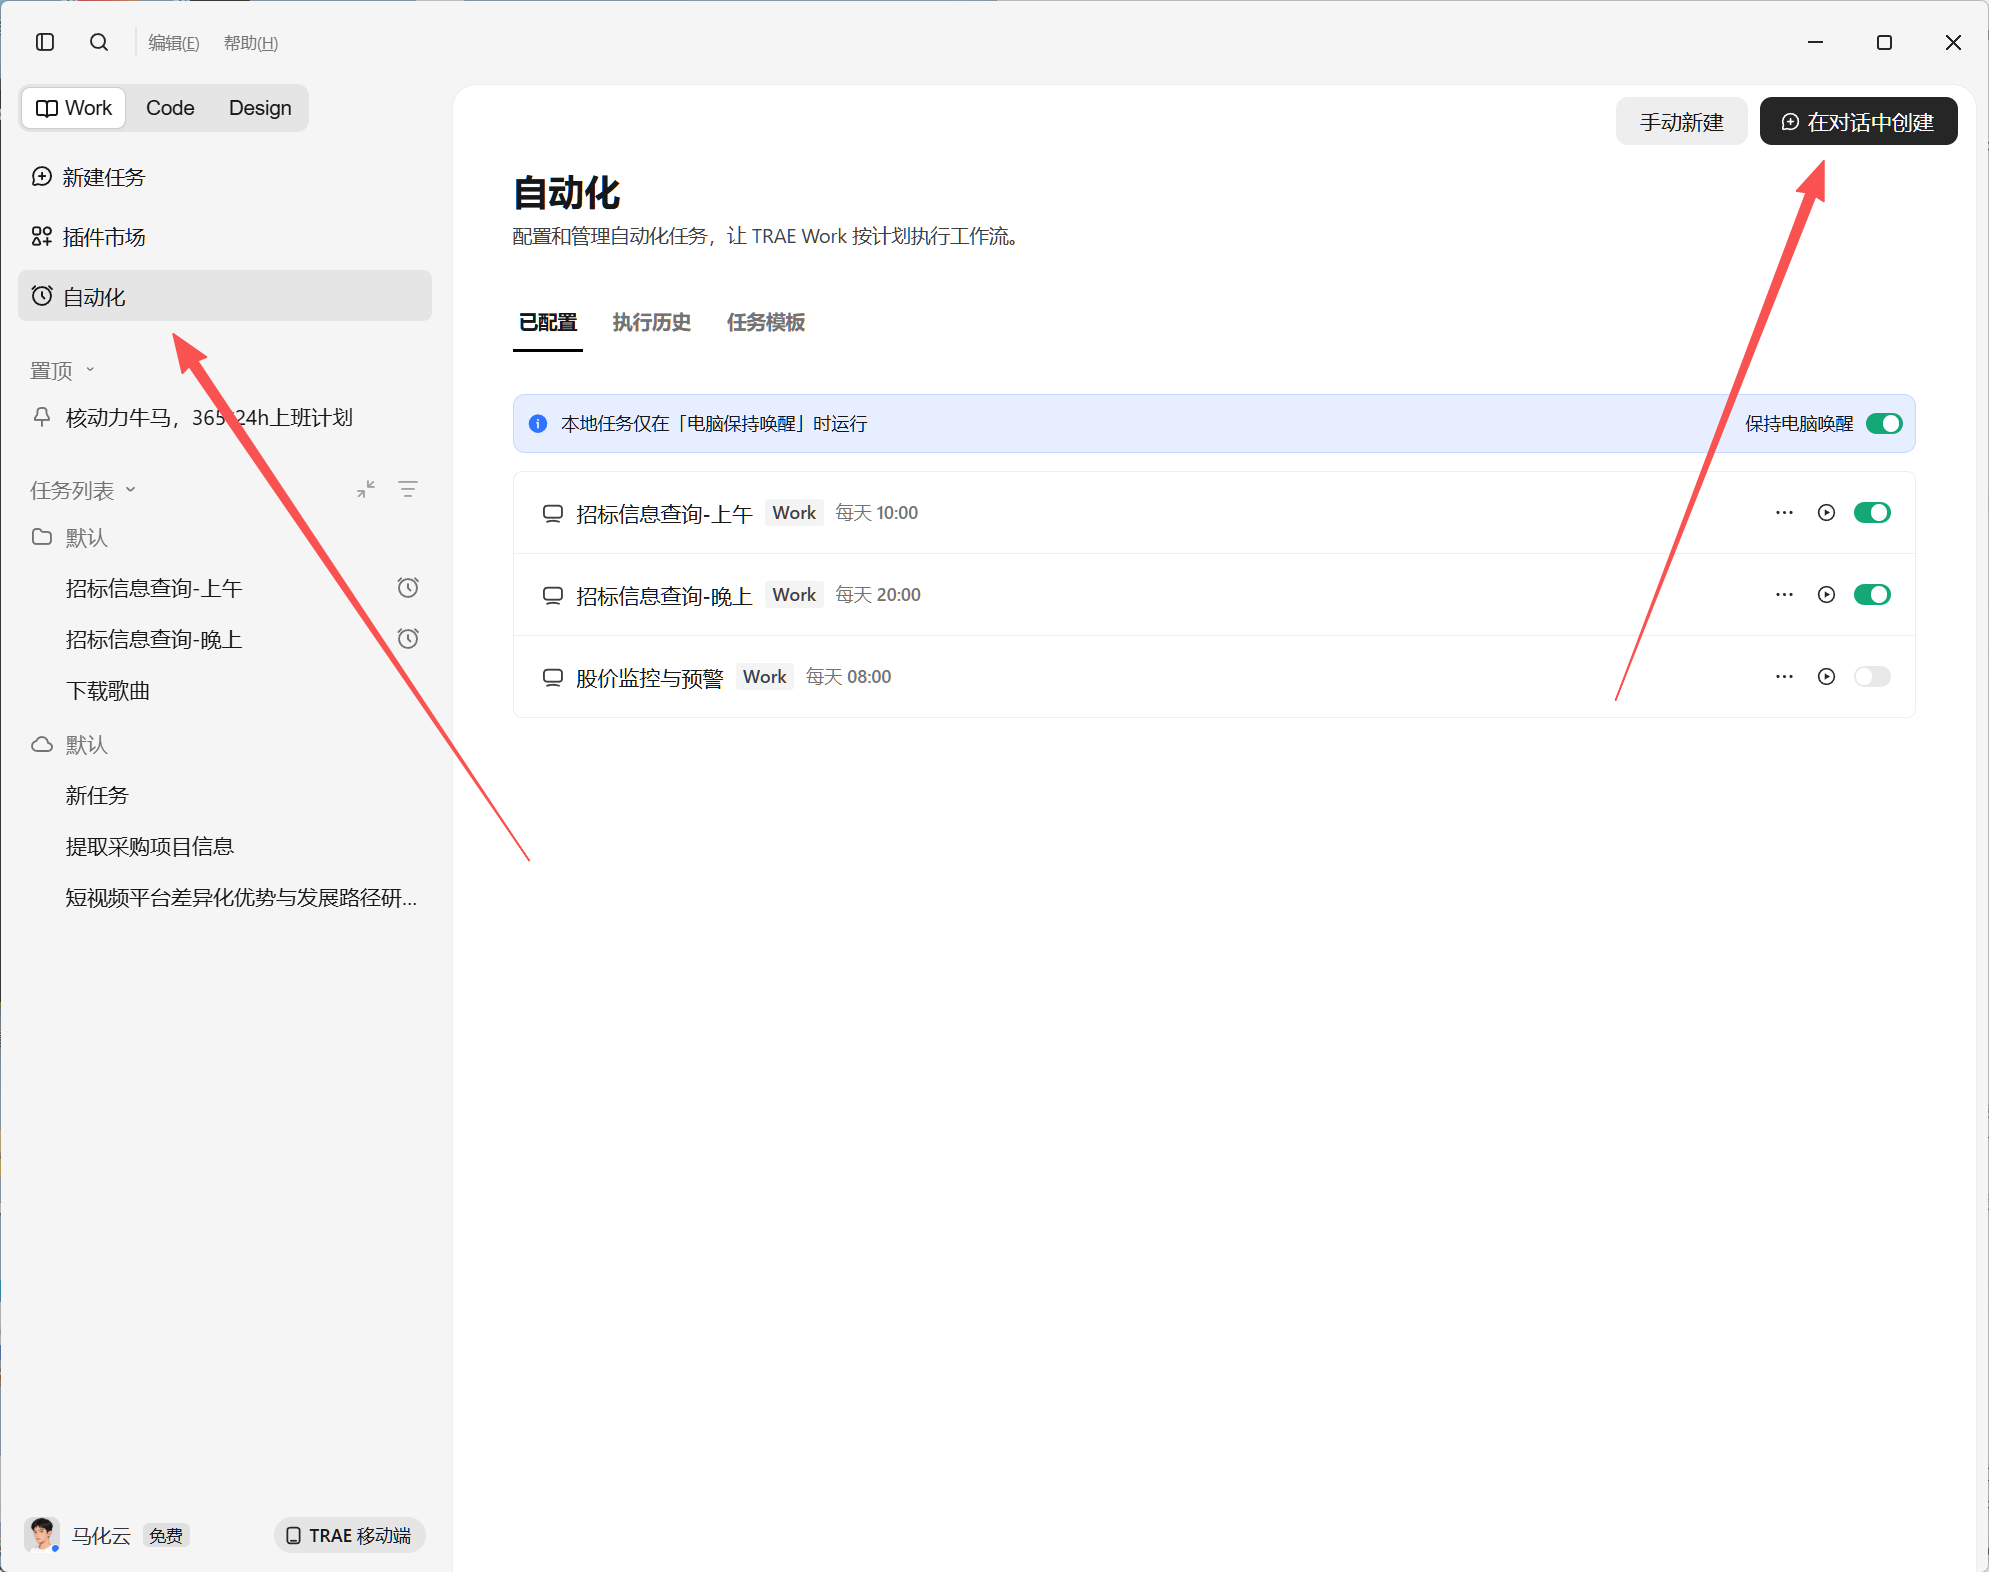Collapse the 默认 folder group
Image resolution: width=1989 pixels, height=1572 pixels.
70,538
